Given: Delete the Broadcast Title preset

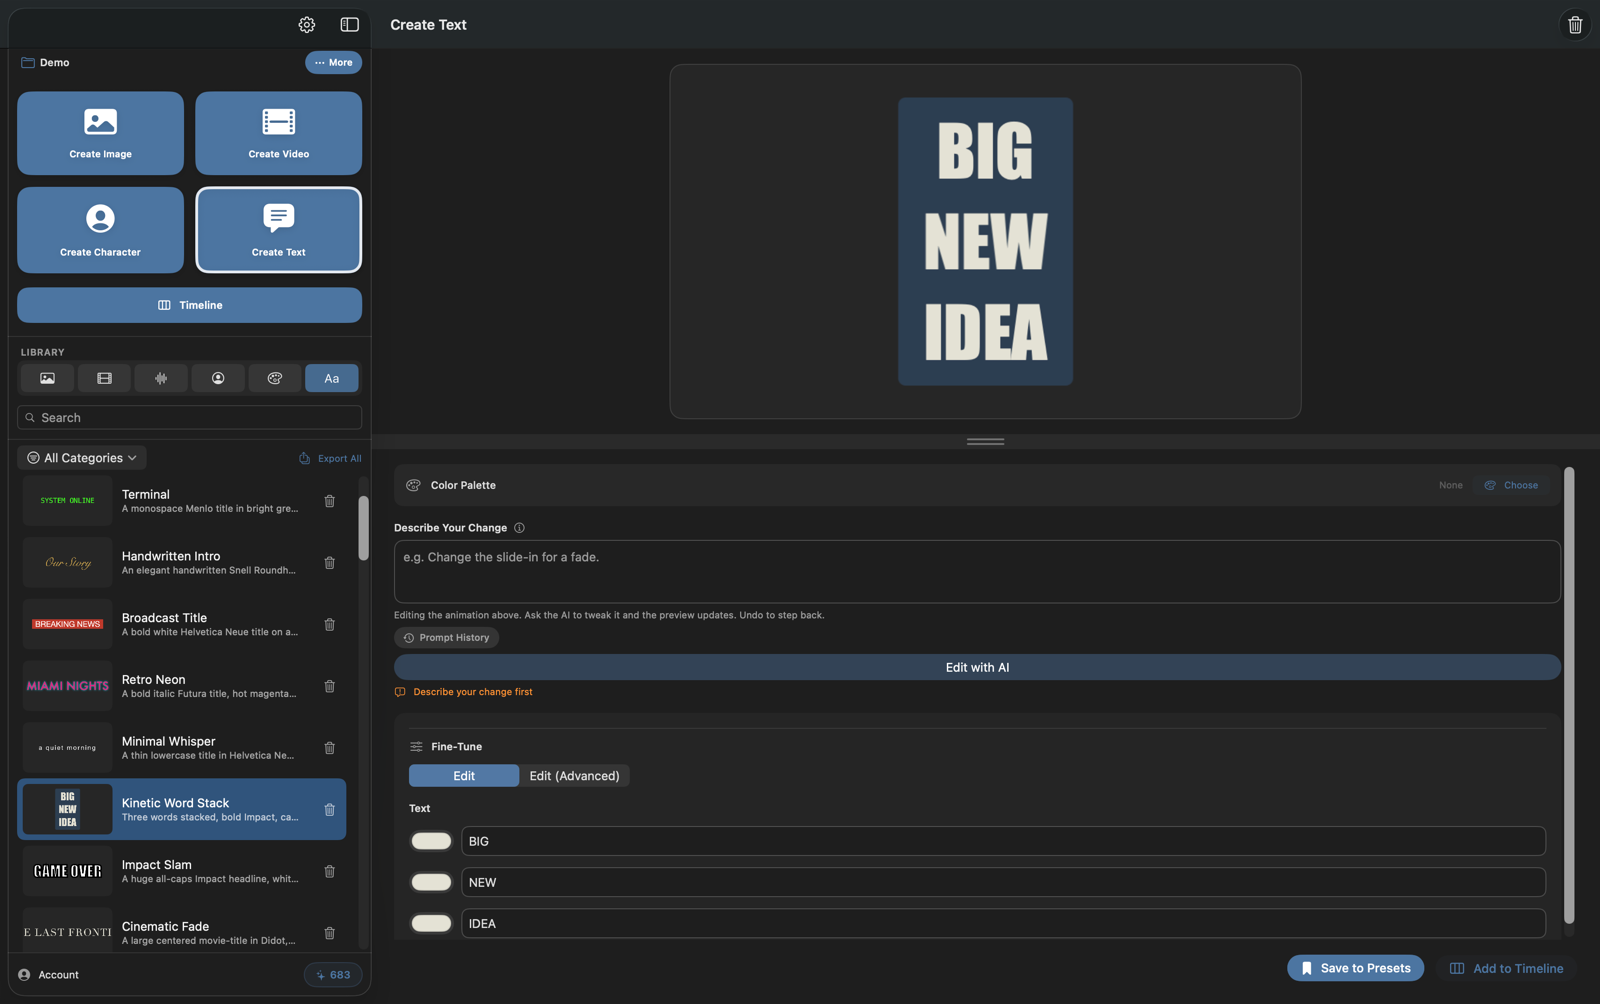Looking at the screenshot, I should (330, 625).
